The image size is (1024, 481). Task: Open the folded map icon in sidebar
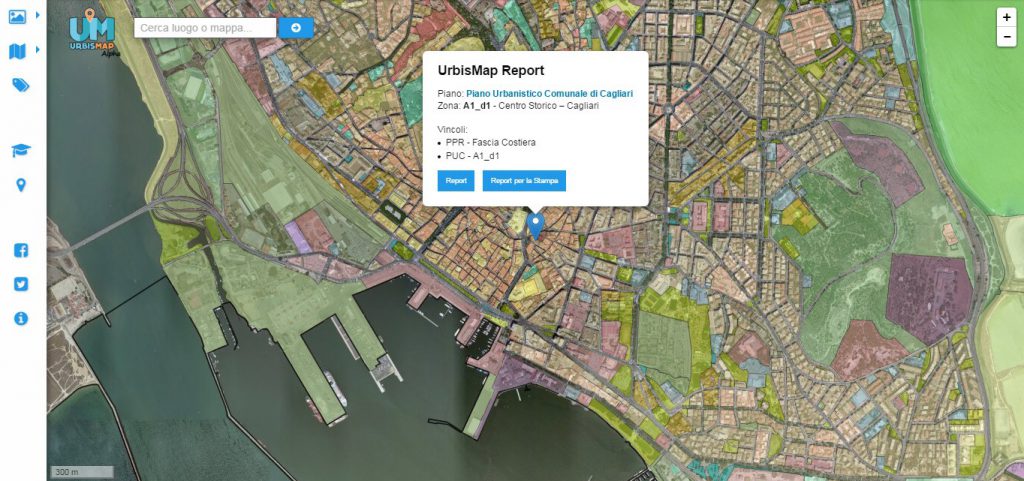[17, 51]
